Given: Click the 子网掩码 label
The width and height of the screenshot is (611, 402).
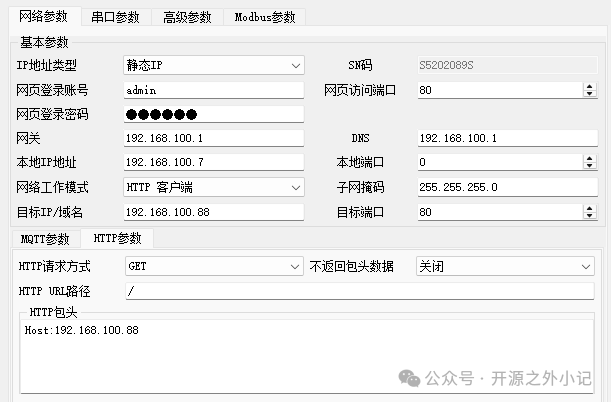Looking at the screenshot, I should (360, 187).
